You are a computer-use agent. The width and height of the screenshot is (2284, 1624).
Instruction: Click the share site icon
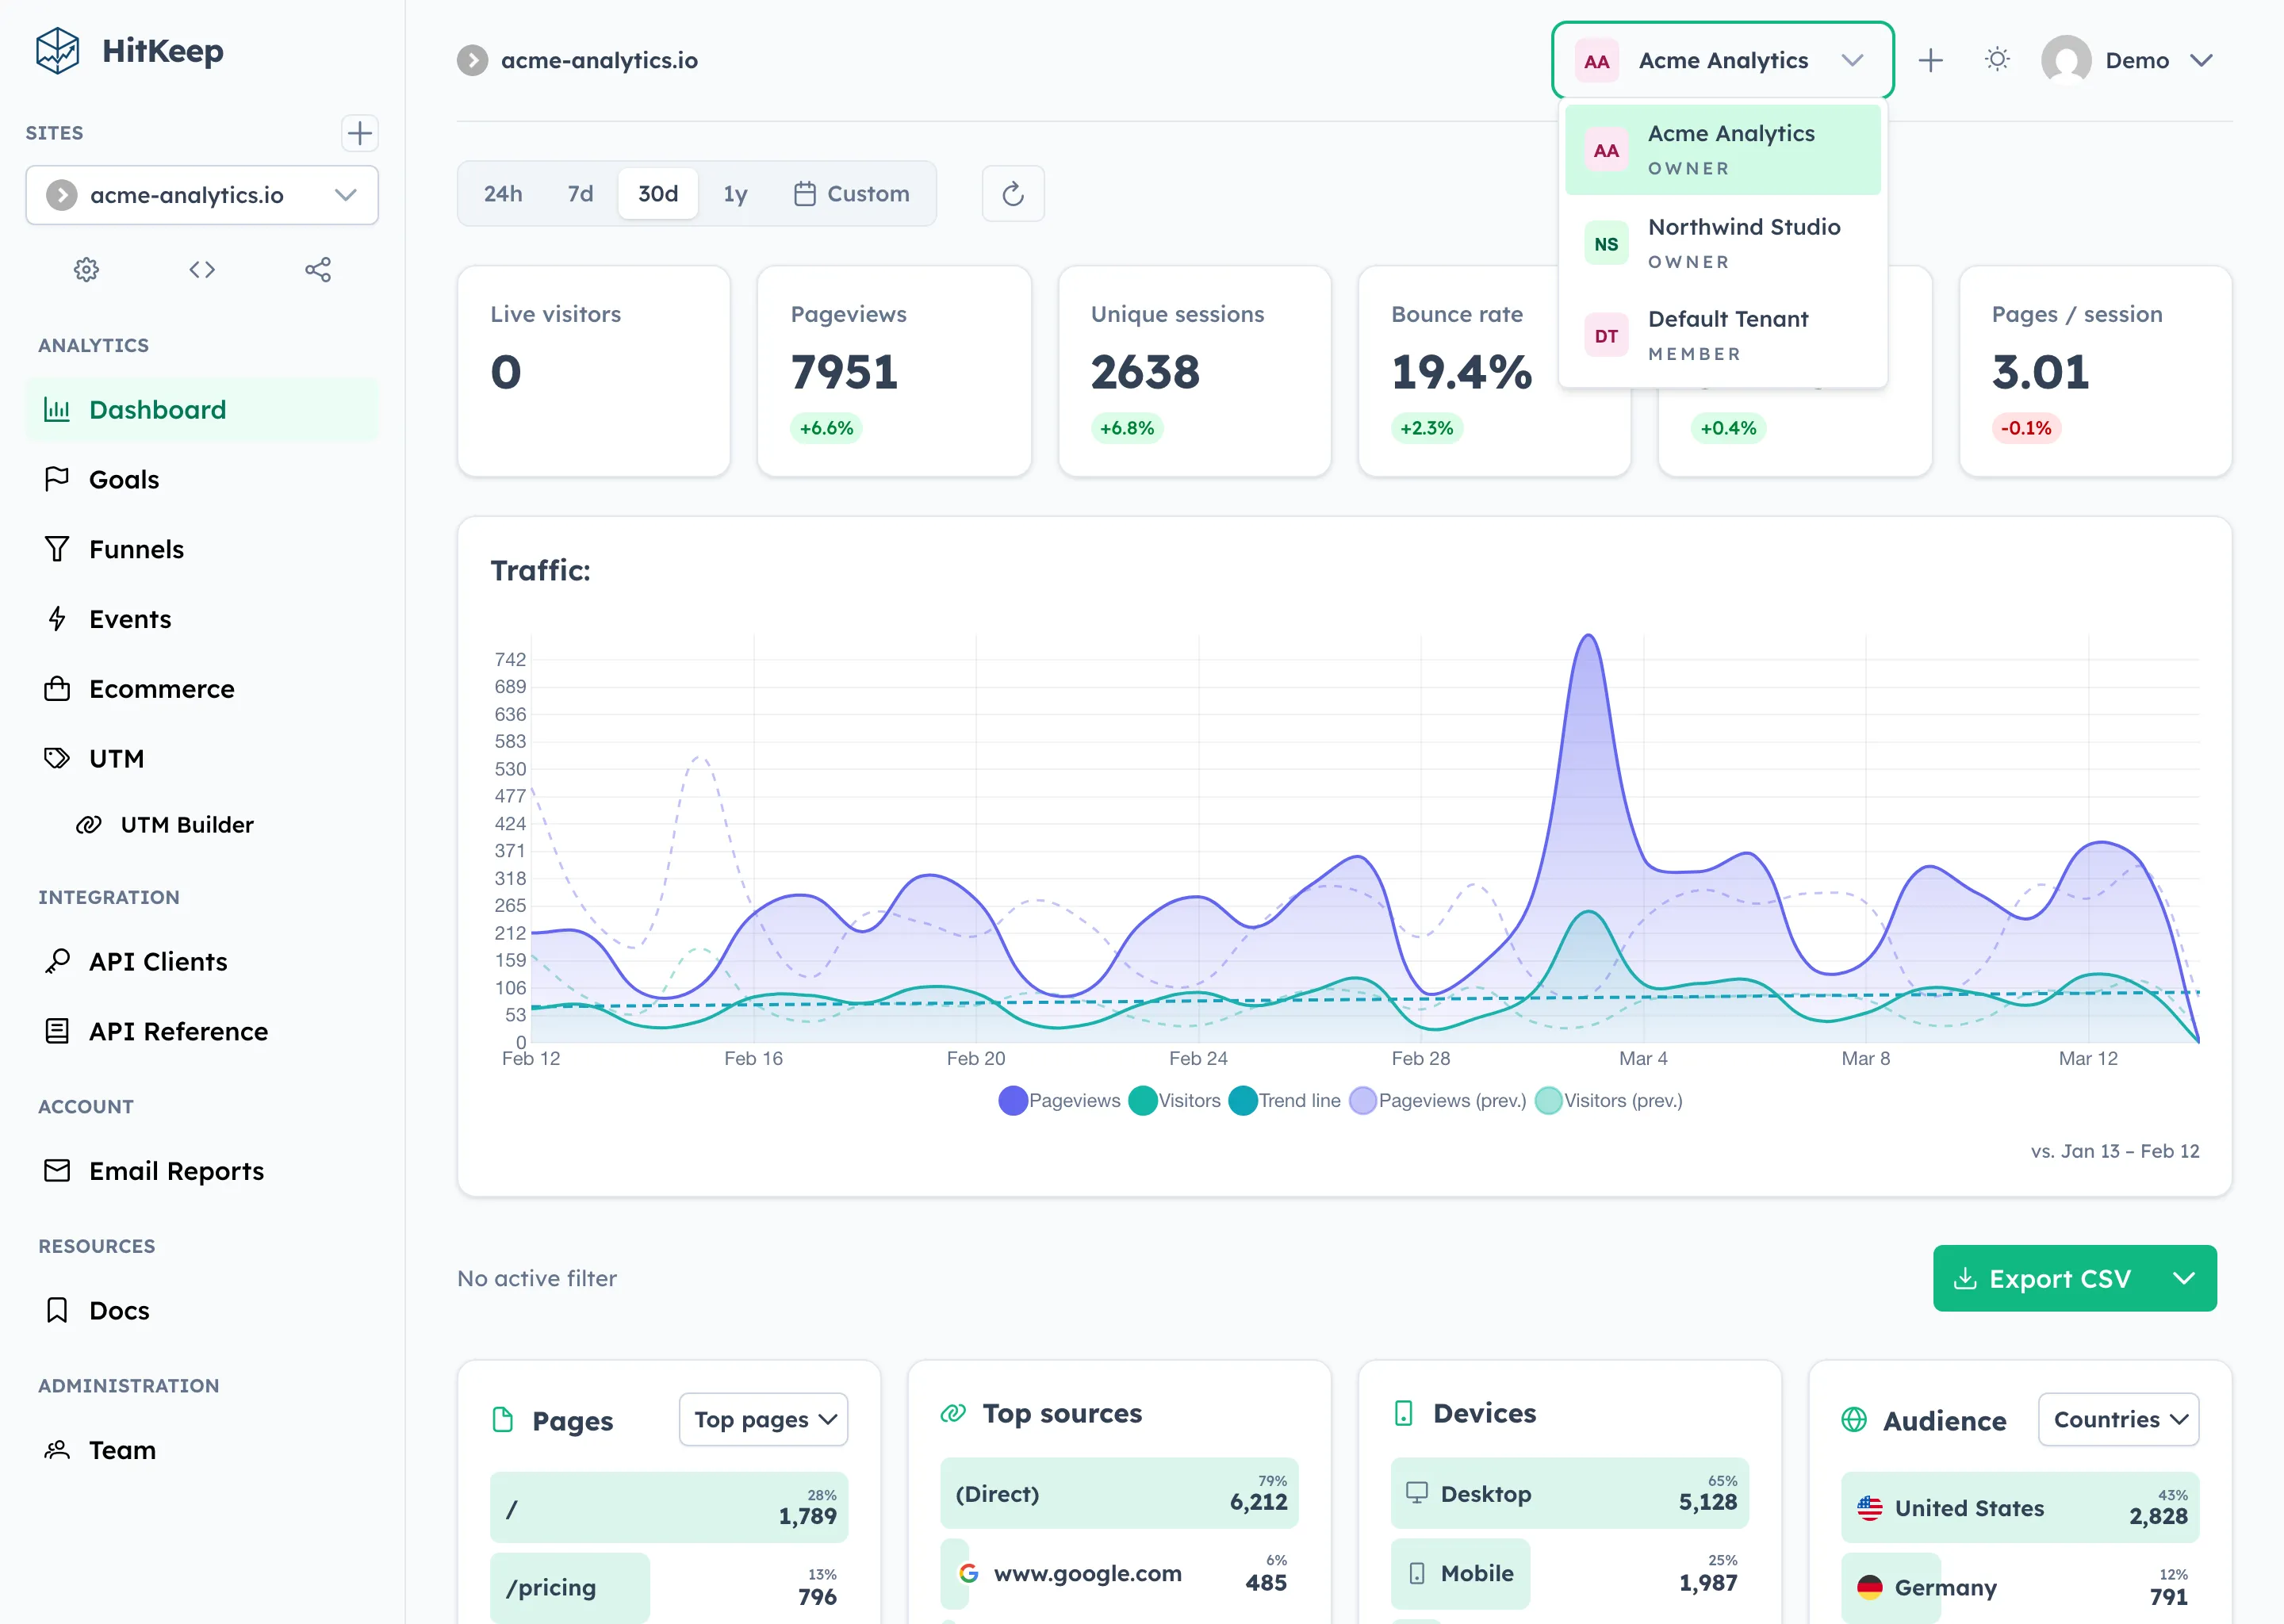tap(318, 270)
